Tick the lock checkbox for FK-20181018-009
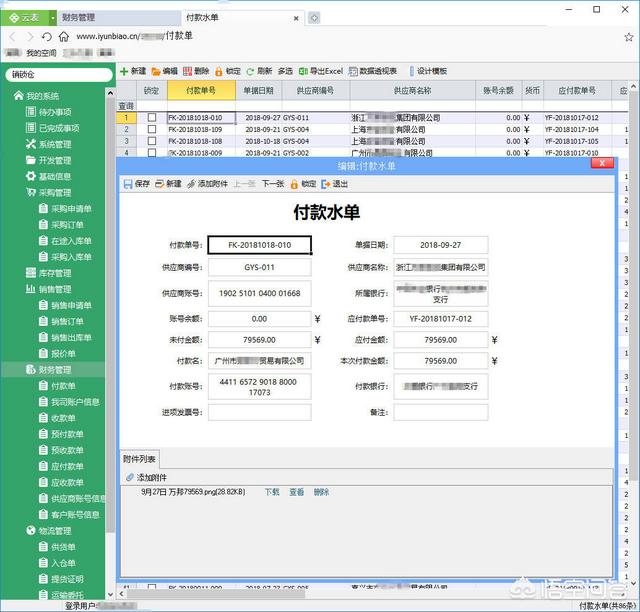This screenshot has height=612, width=640. (152, 153)
